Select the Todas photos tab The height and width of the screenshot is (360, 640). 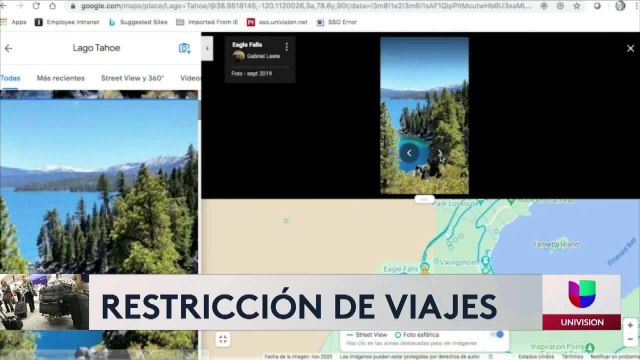[10, 78]
